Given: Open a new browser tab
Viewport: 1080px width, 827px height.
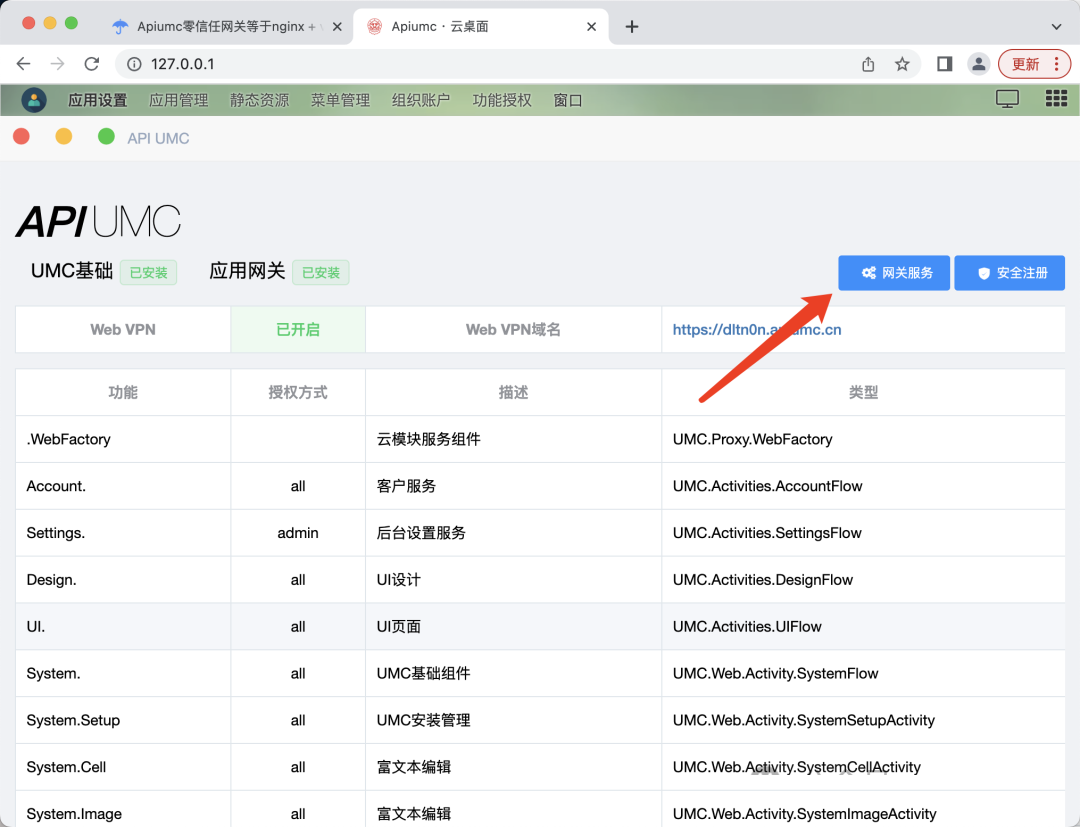Looking at the screenshot, I should click(631, 27).
